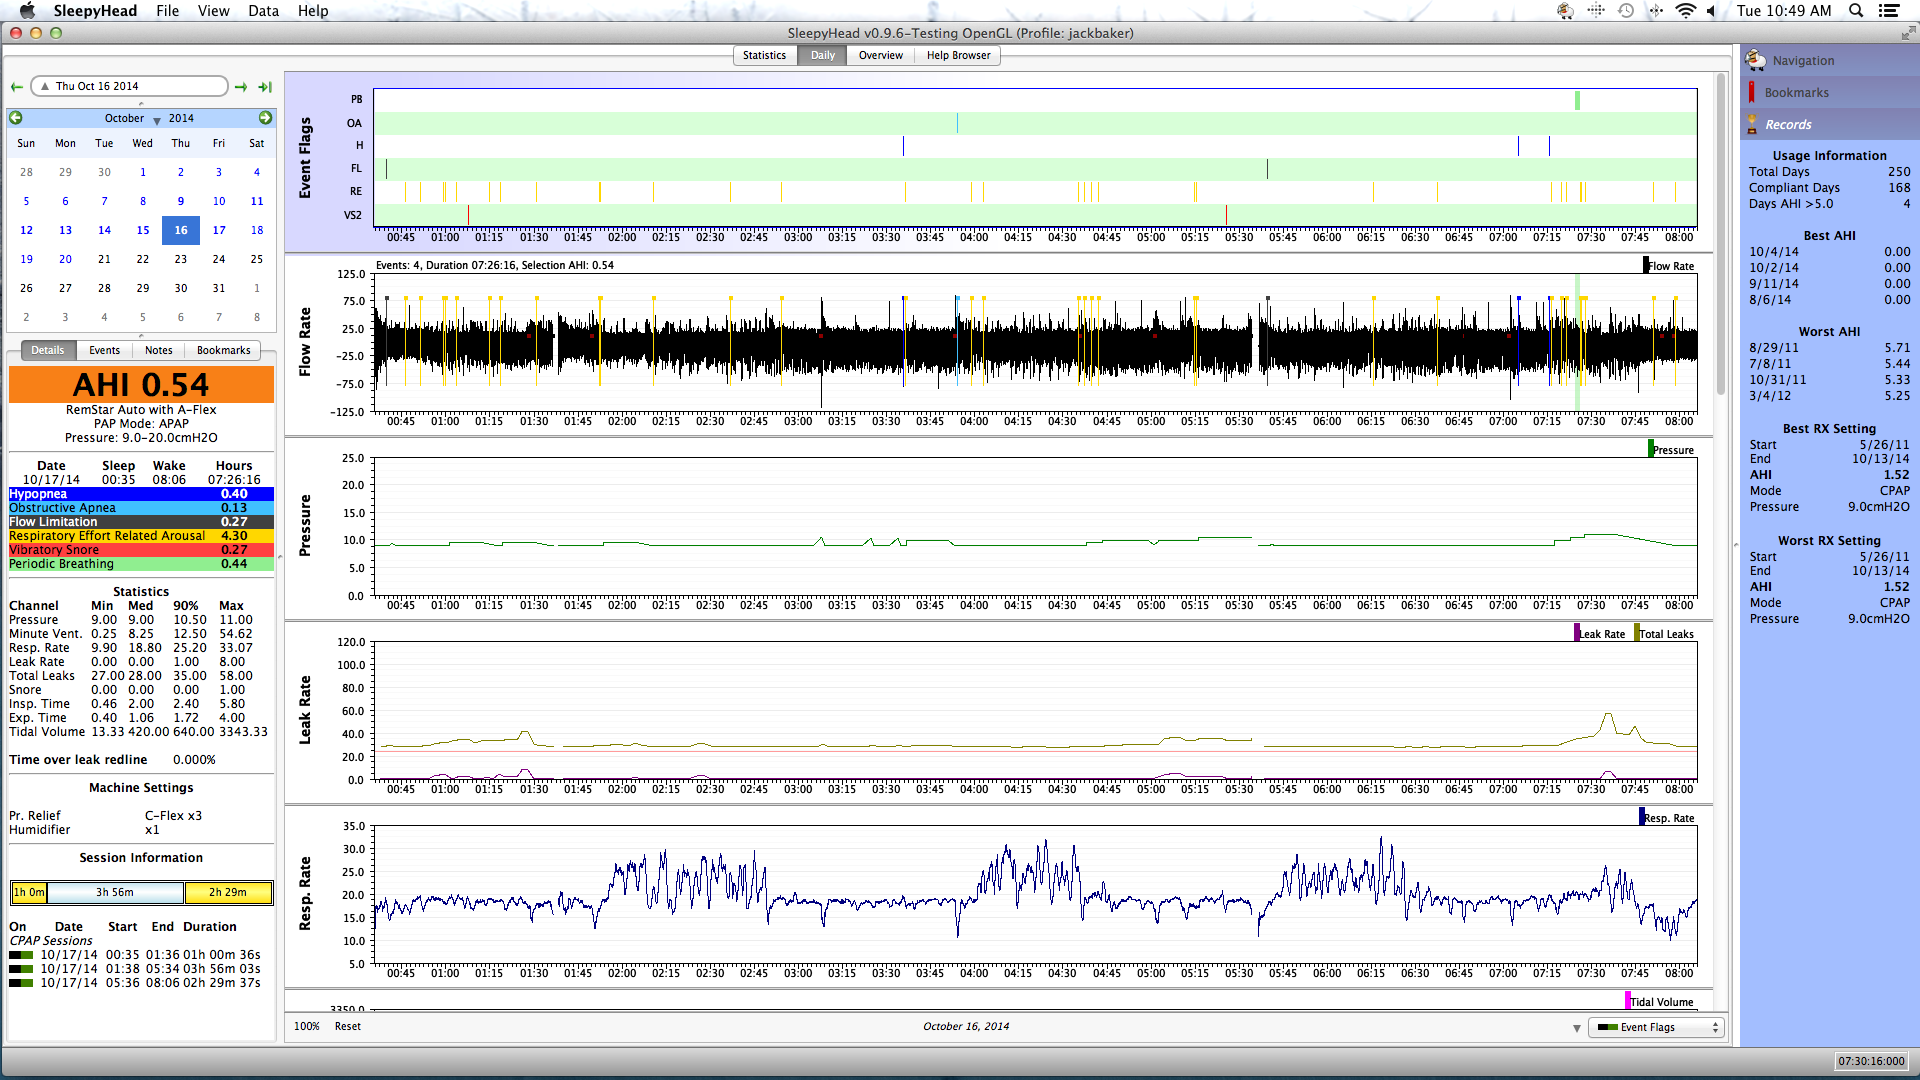Click the down triangle beside graph selector

tap(1577, 1028)
